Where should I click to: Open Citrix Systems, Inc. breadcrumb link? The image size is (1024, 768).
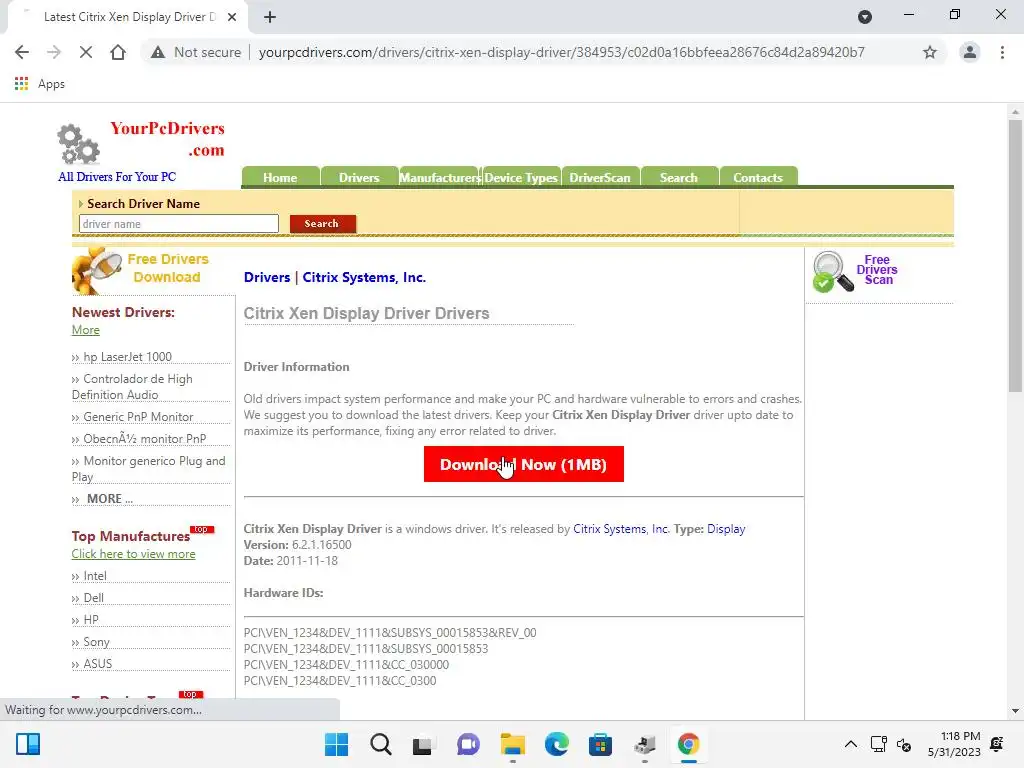364,277
